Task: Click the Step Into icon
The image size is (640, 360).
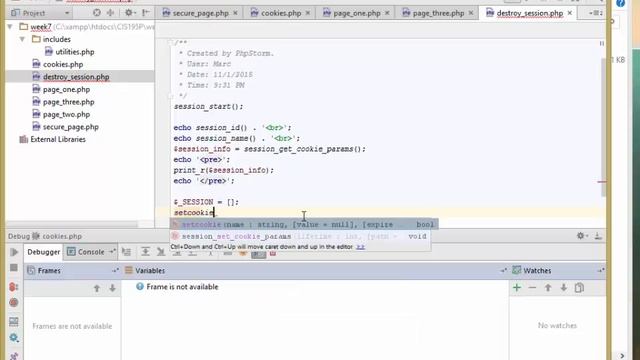Action: pos(161,252)
